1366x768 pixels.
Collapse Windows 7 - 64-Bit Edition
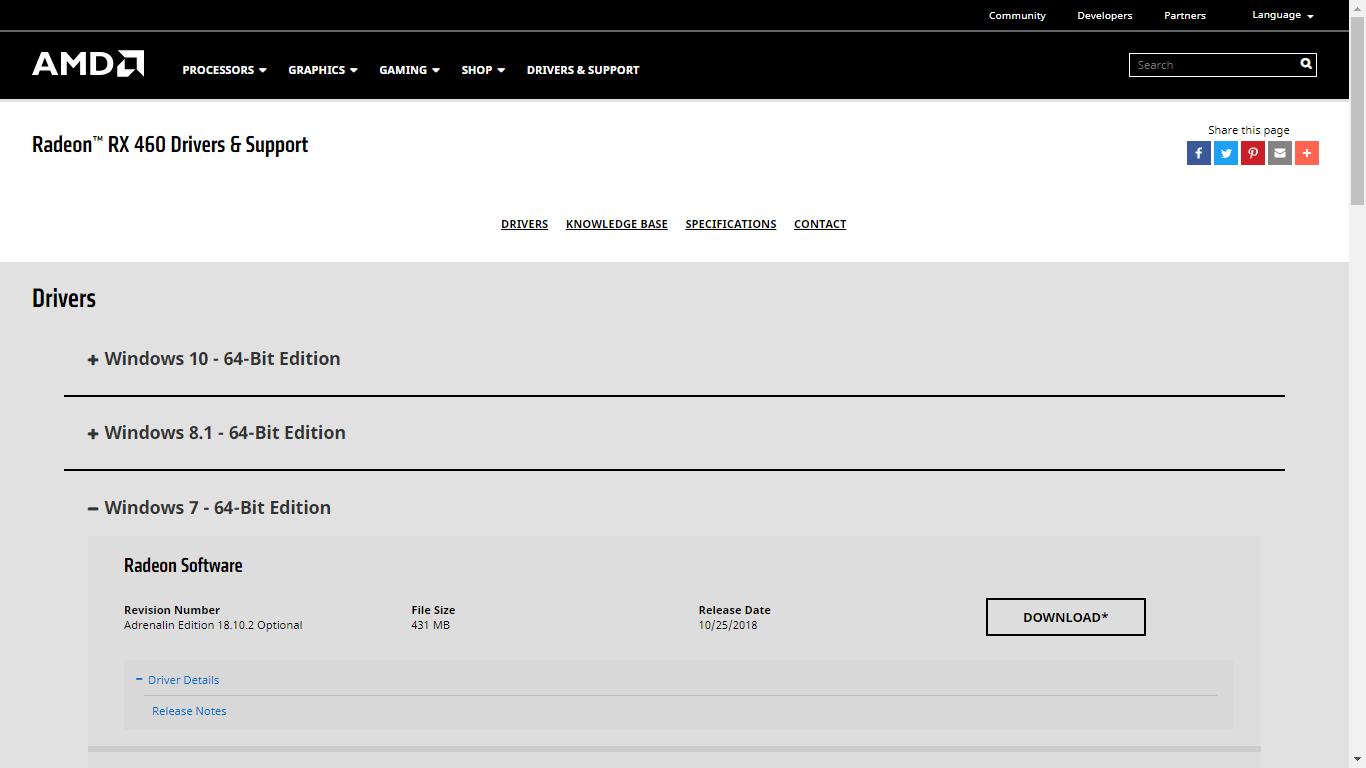[x=209, y=508]
